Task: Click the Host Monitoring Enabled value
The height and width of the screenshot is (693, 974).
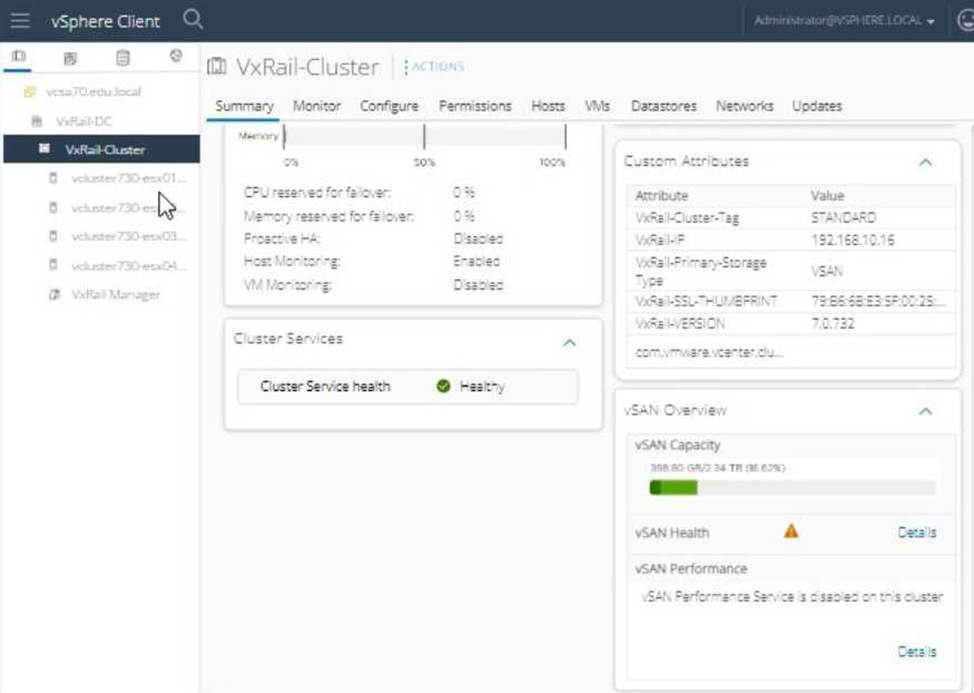Action: (x=476, y=261)
